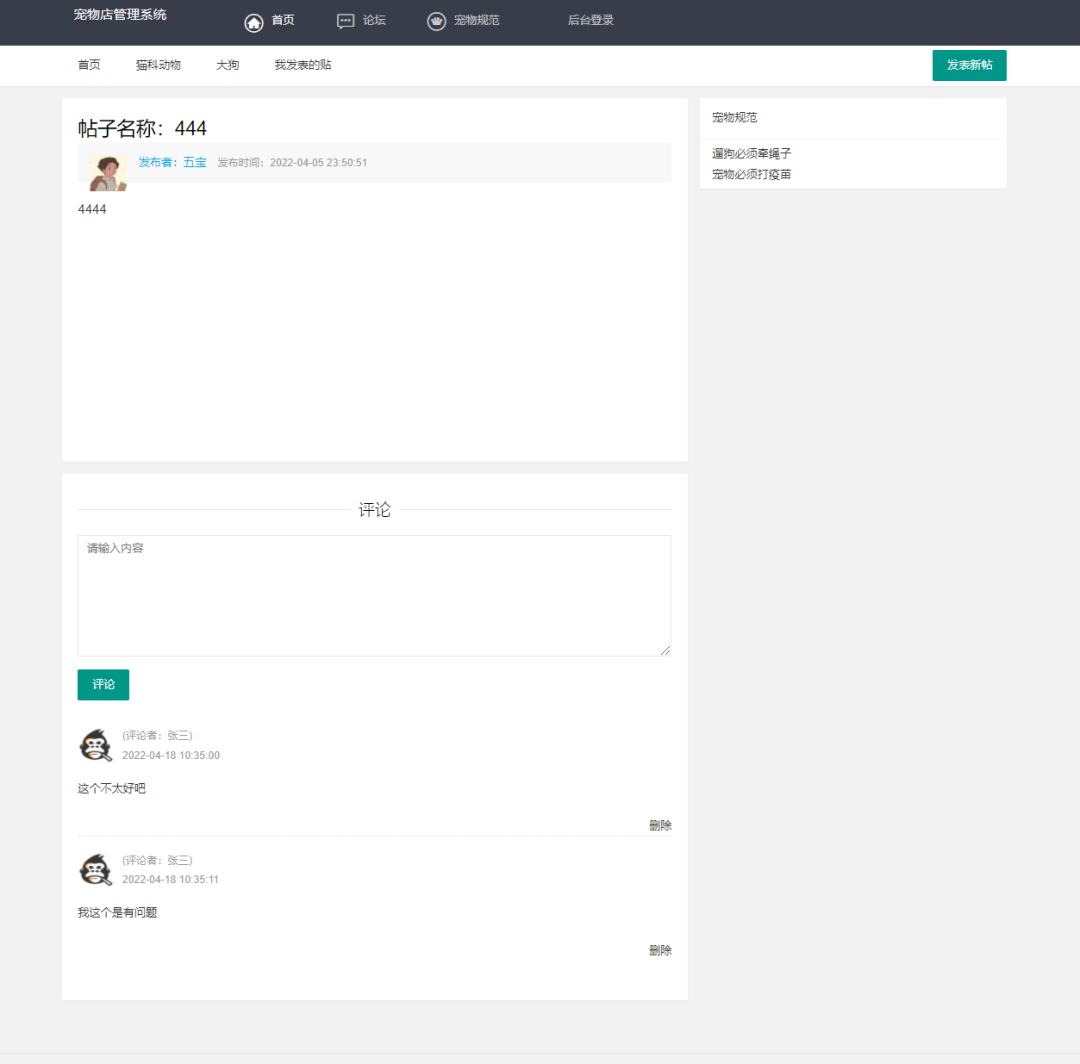This screenshot has width=1080, height=1064.
Task: Select the 首页 tab in the sub-navigation
Action: (89, 65)
